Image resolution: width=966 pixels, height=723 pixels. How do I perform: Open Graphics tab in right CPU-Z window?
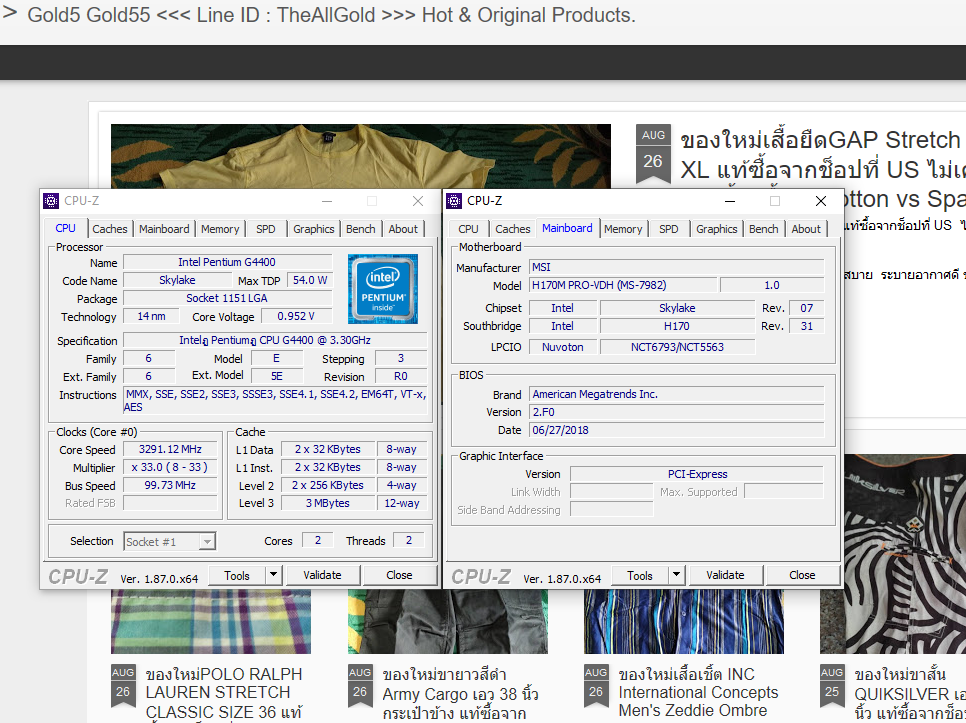point(716,229)
